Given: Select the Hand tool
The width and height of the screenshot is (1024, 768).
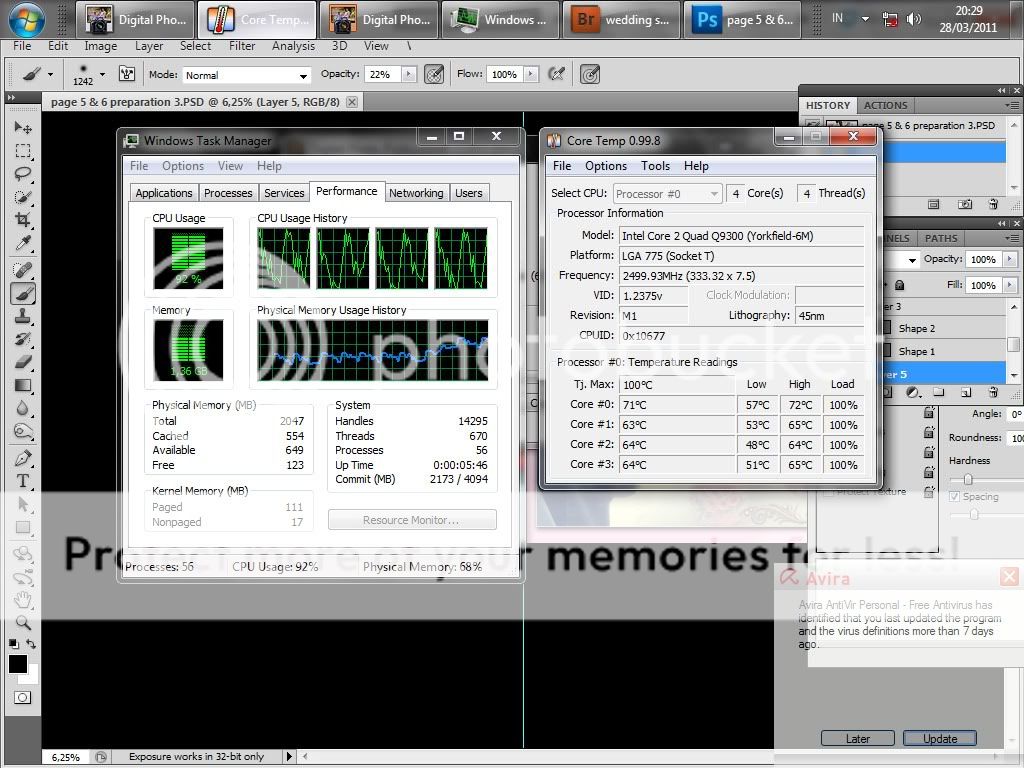Looking at the screenshot, I should (23, 599).
